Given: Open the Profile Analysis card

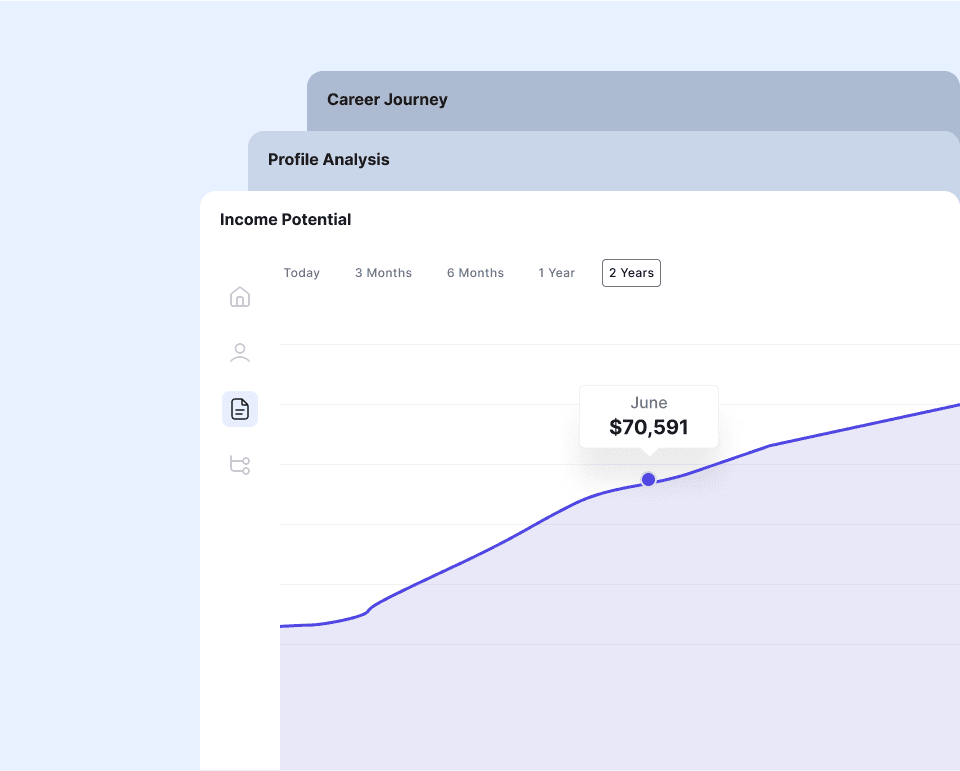Looking at the screenshot, I should [329, 160].
